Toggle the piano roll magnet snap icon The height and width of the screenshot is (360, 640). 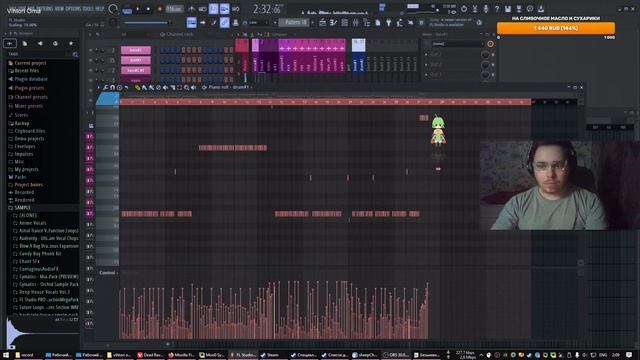tap(112, 87)
